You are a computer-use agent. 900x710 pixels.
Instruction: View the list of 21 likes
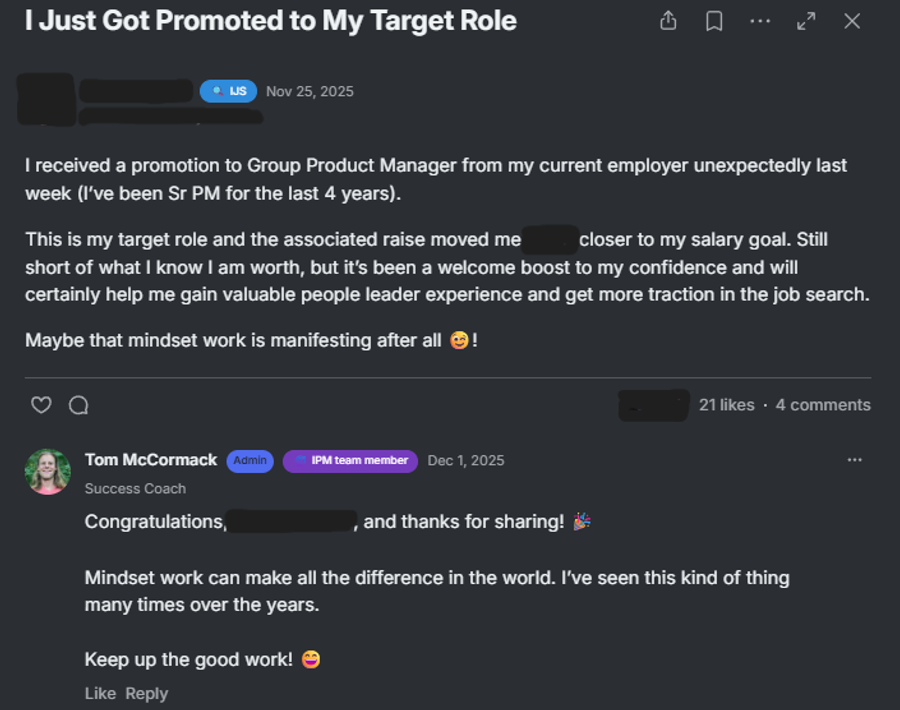tap(727, 404)
